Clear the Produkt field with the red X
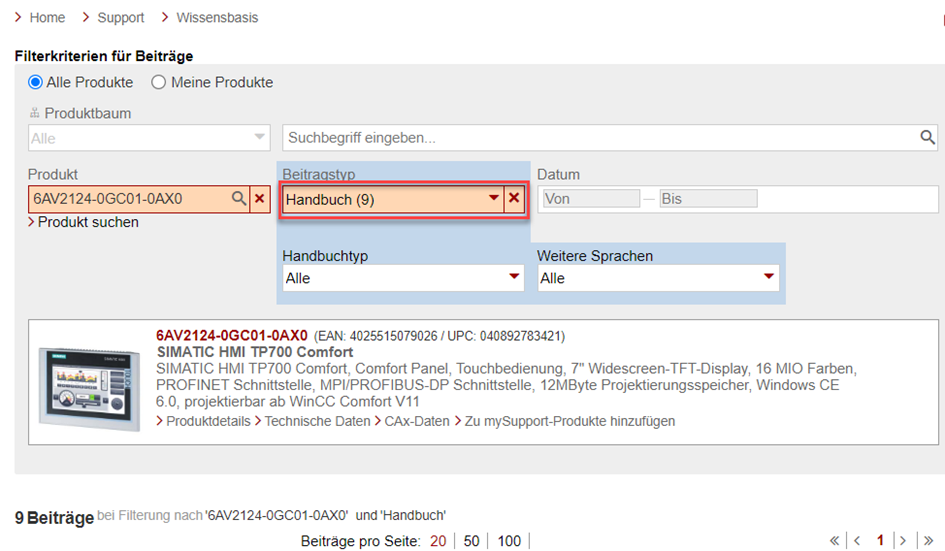Viewport: 945px width, 551px height. coord(260,199)
